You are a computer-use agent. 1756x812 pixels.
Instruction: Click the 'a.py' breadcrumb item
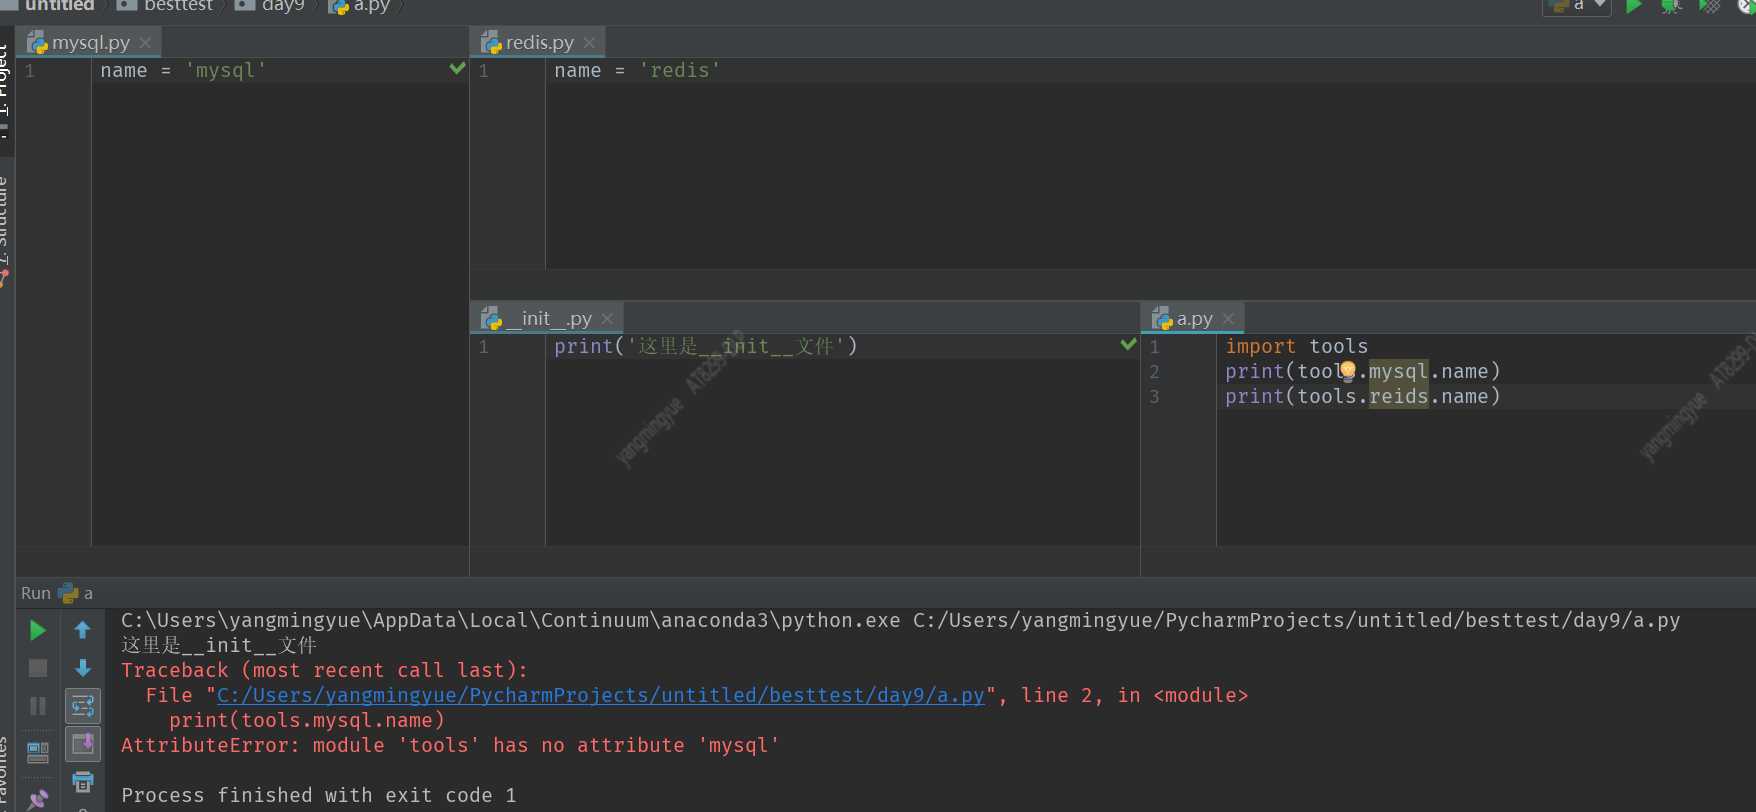[x=359, y=6]
